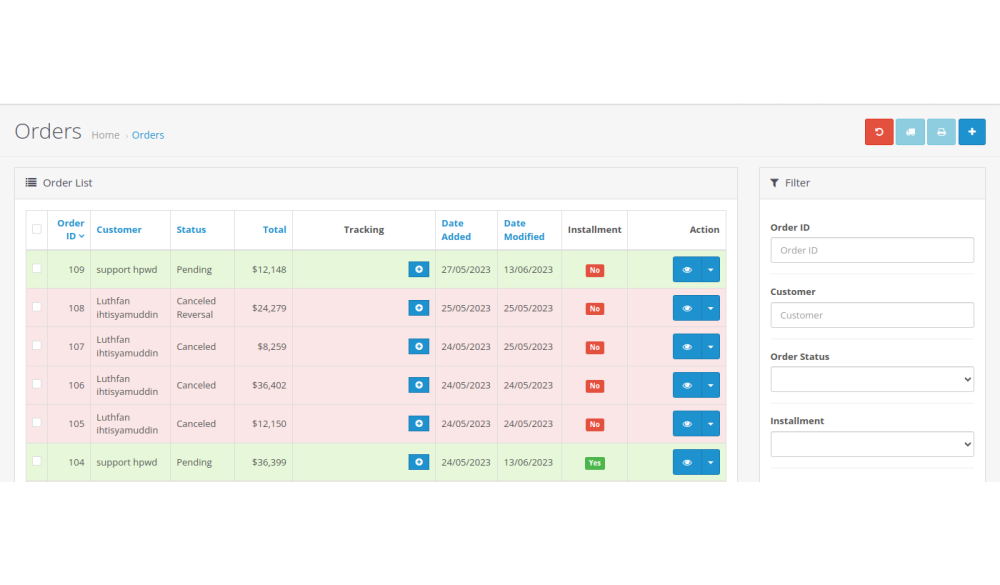Open the Order Status filter dropdown
1000x585 pixels.
(872, 380)
